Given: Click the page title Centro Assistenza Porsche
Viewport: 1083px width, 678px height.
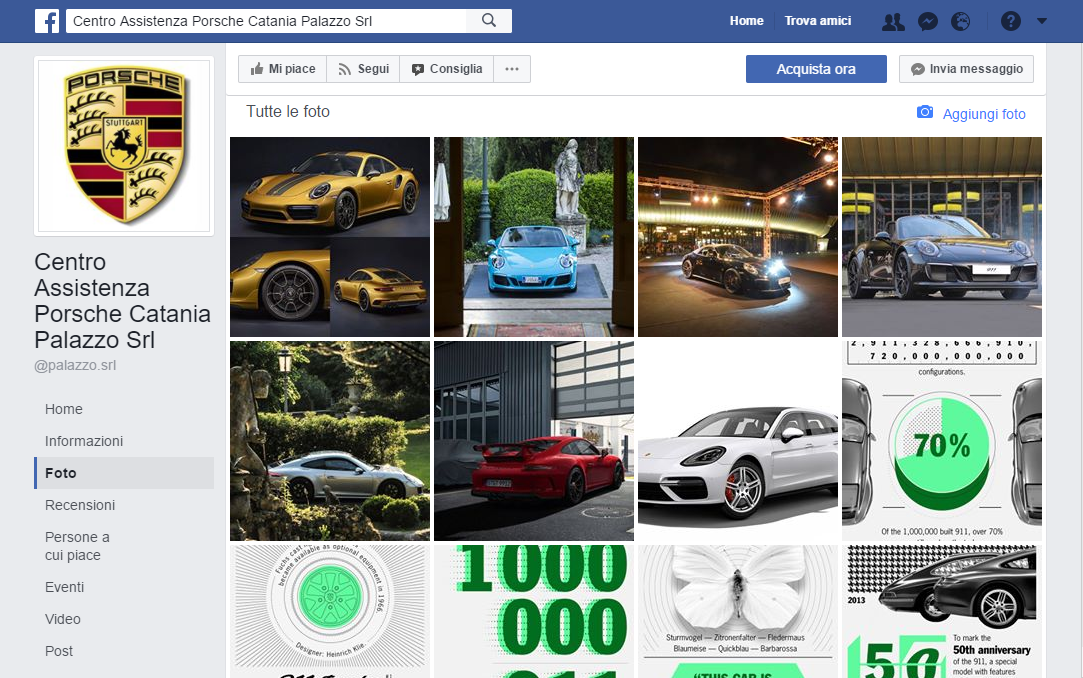Looking at the screenshot, I should pos(122,301).
